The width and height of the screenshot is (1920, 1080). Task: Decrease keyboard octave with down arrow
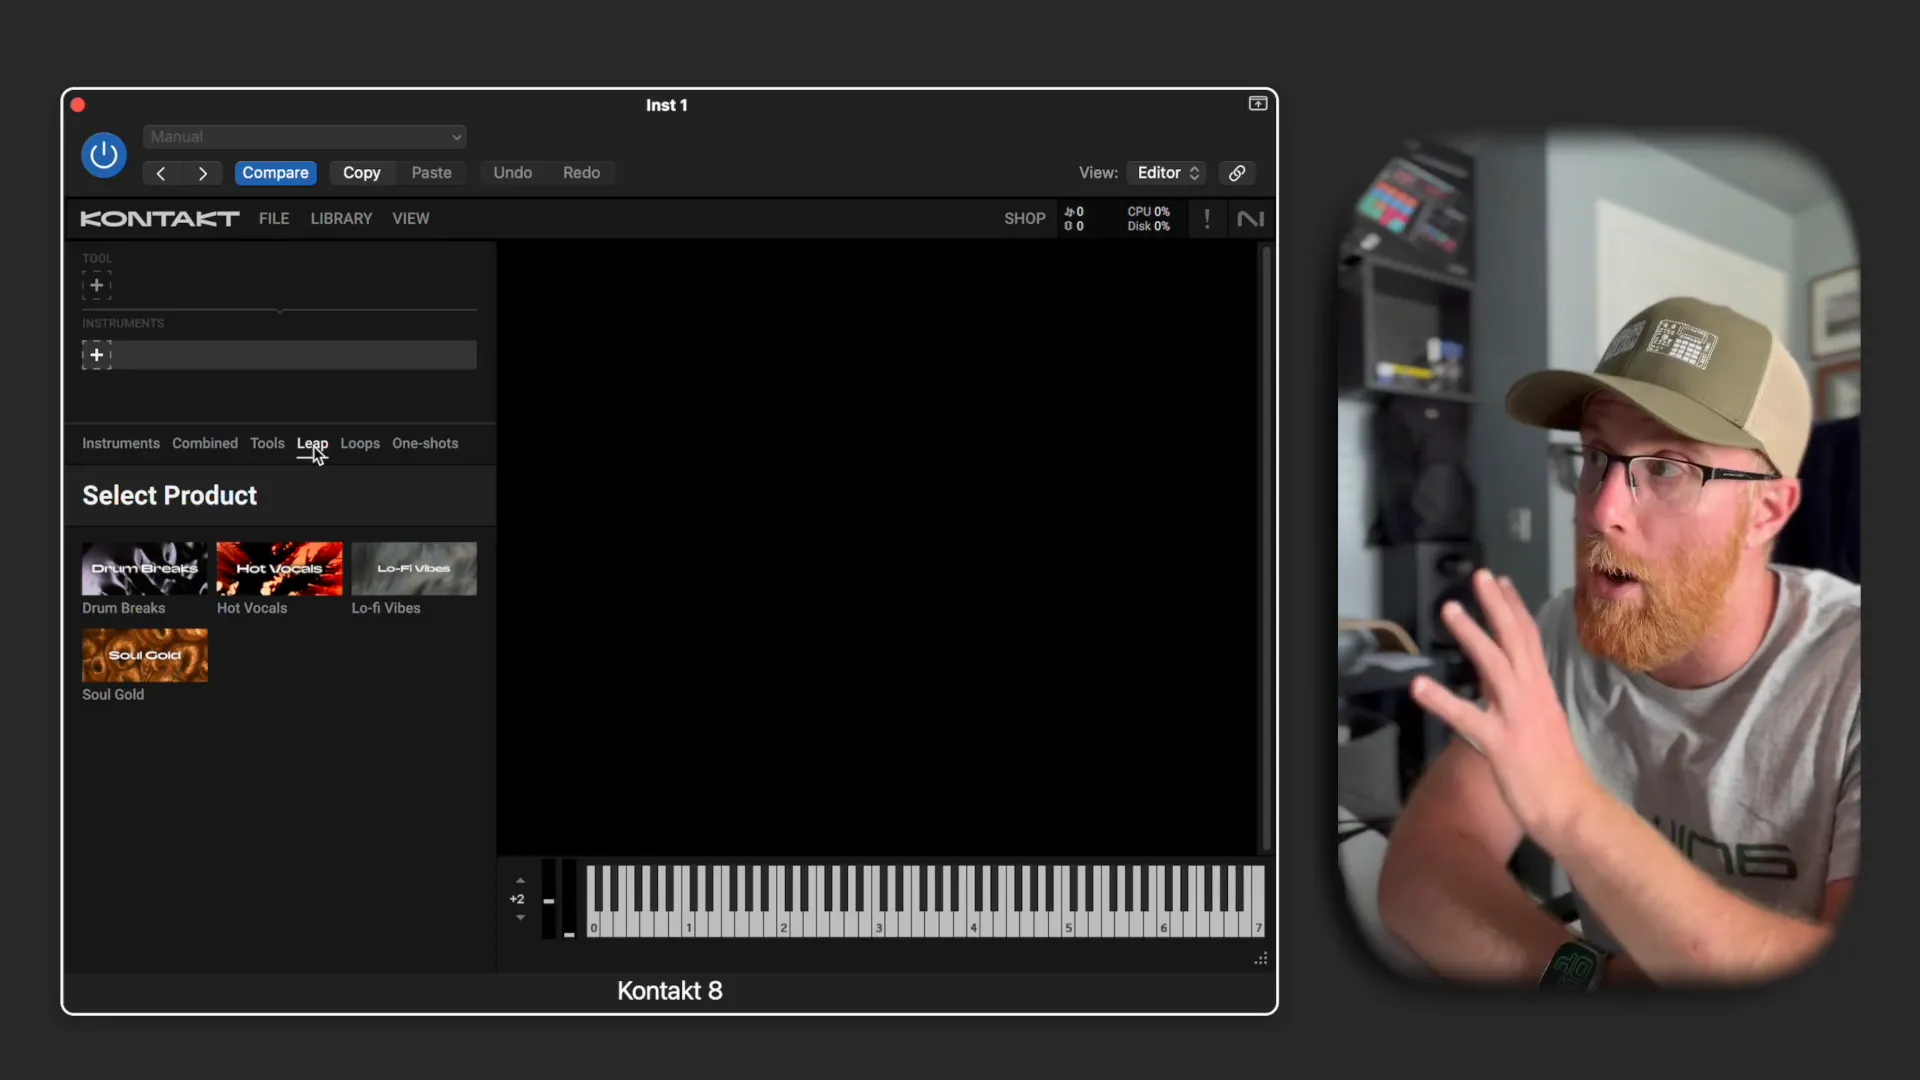tap(520, 917)
